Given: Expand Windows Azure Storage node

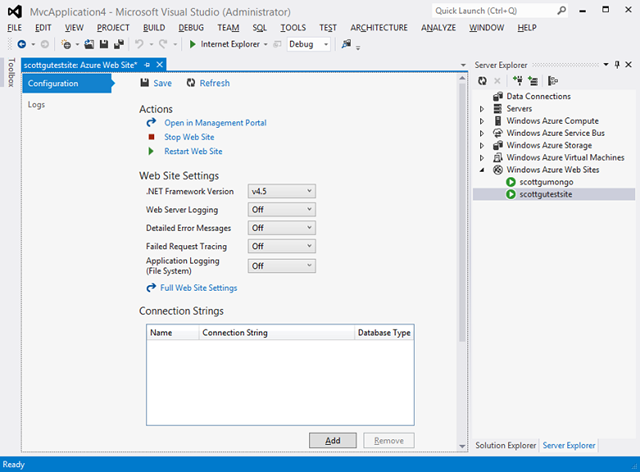Looking at the screenshot, I should pos(482,145).
